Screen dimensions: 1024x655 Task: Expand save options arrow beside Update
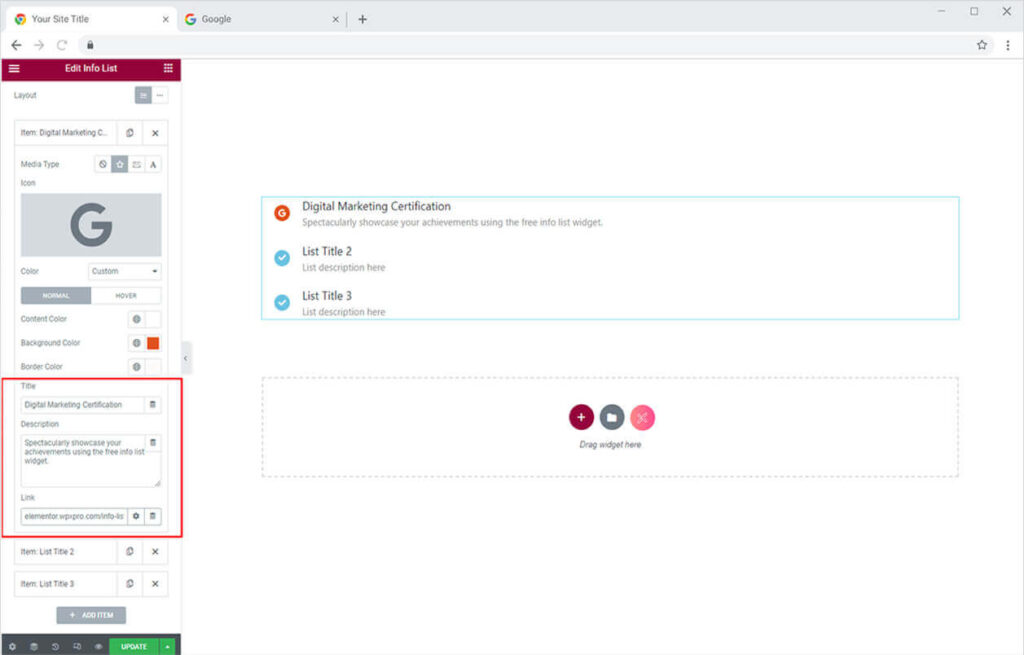click(167, 646)
